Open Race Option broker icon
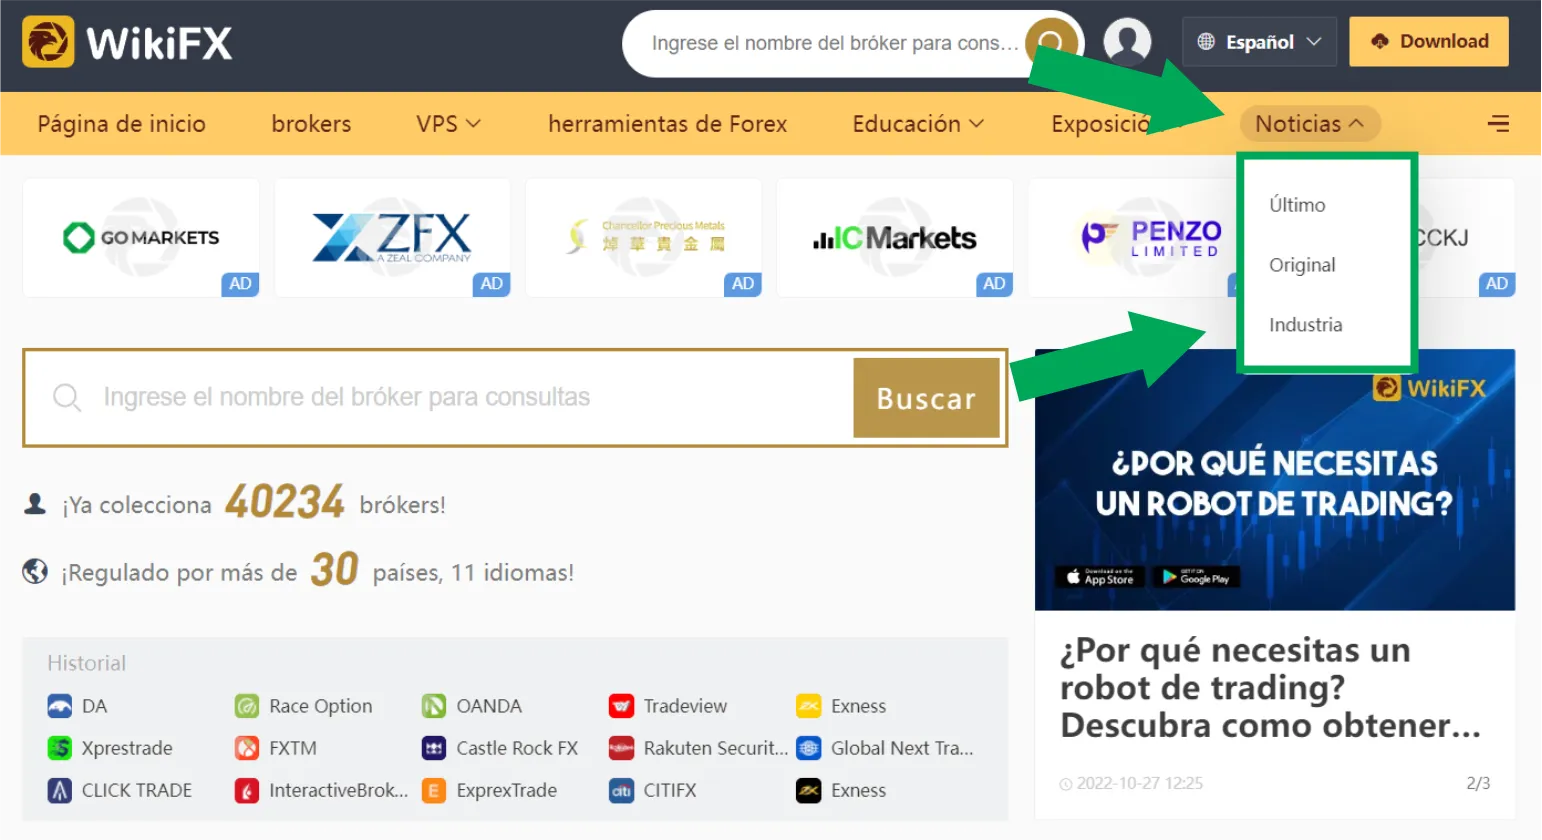The width and height of the screenshot is (1542, 840). coord(247,706)
